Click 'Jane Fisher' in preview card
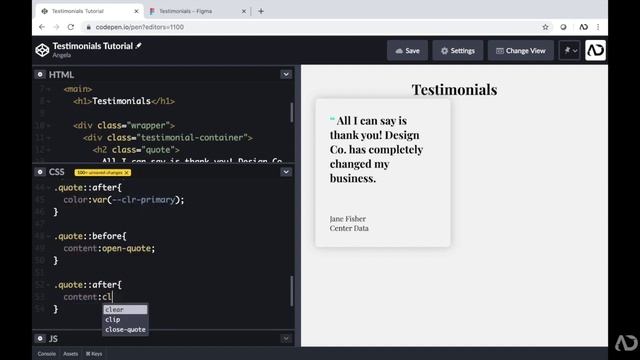This screenshot has width=640, height=360. pos(348,219)
